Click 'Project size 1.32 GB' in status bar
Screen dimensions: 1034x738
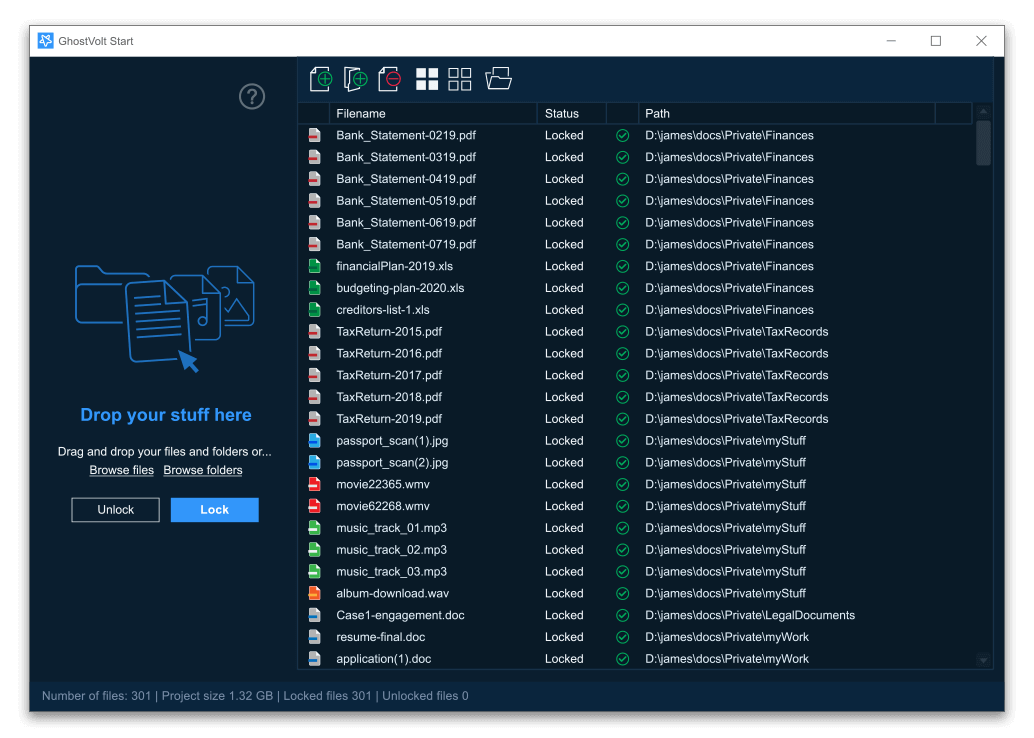[x=217, y=696]
